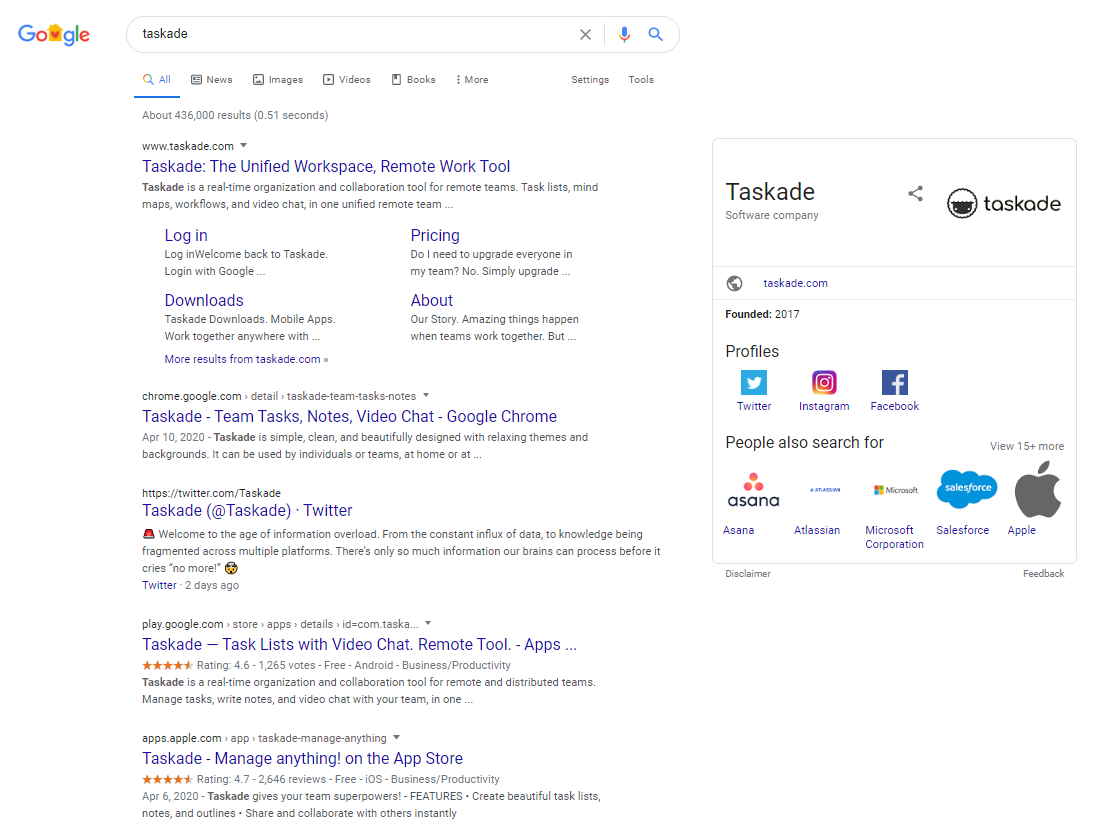Click the Salesforce cloud logo
Viewport: 1104px width, 839px height.
coord(967,489)
